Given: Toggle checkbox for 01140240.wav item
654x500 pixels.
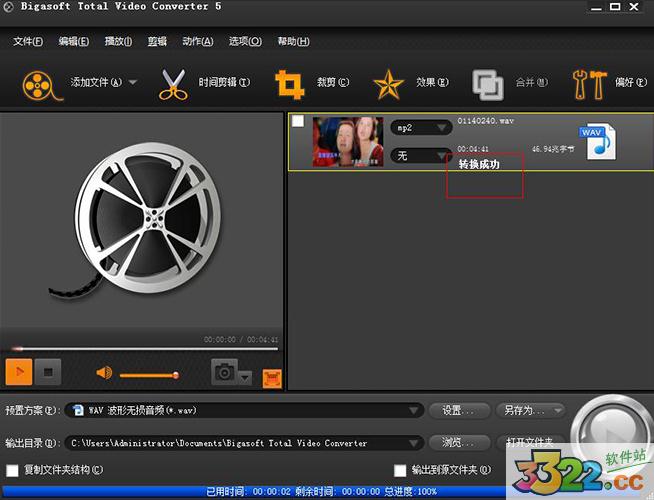Looking at the screenshot, I should tap(298, 121).
